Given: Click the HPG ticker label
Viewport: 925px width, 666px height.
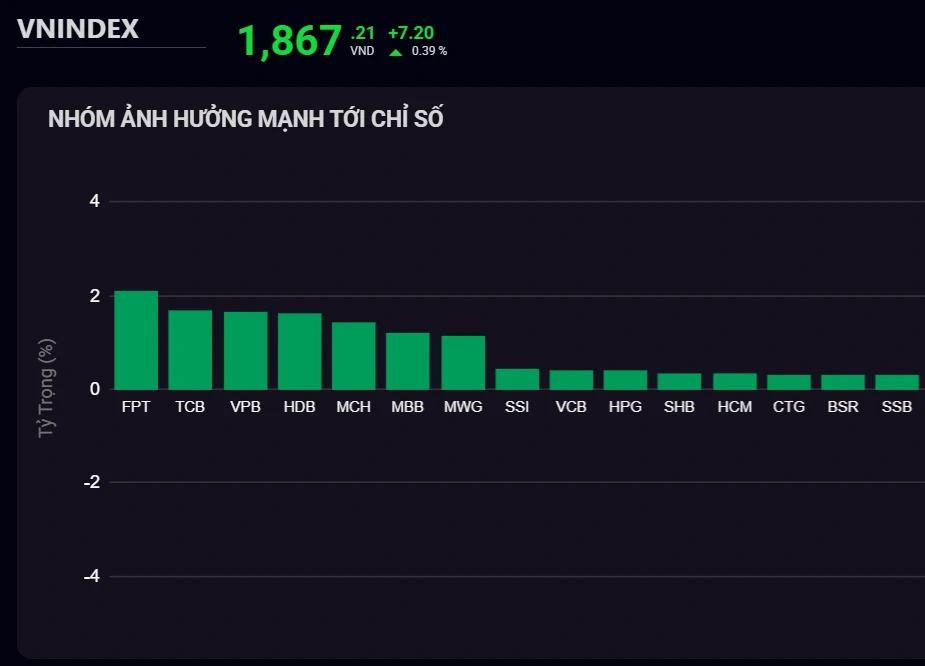Looking at the screenshot, I should (x=625, y=407).
